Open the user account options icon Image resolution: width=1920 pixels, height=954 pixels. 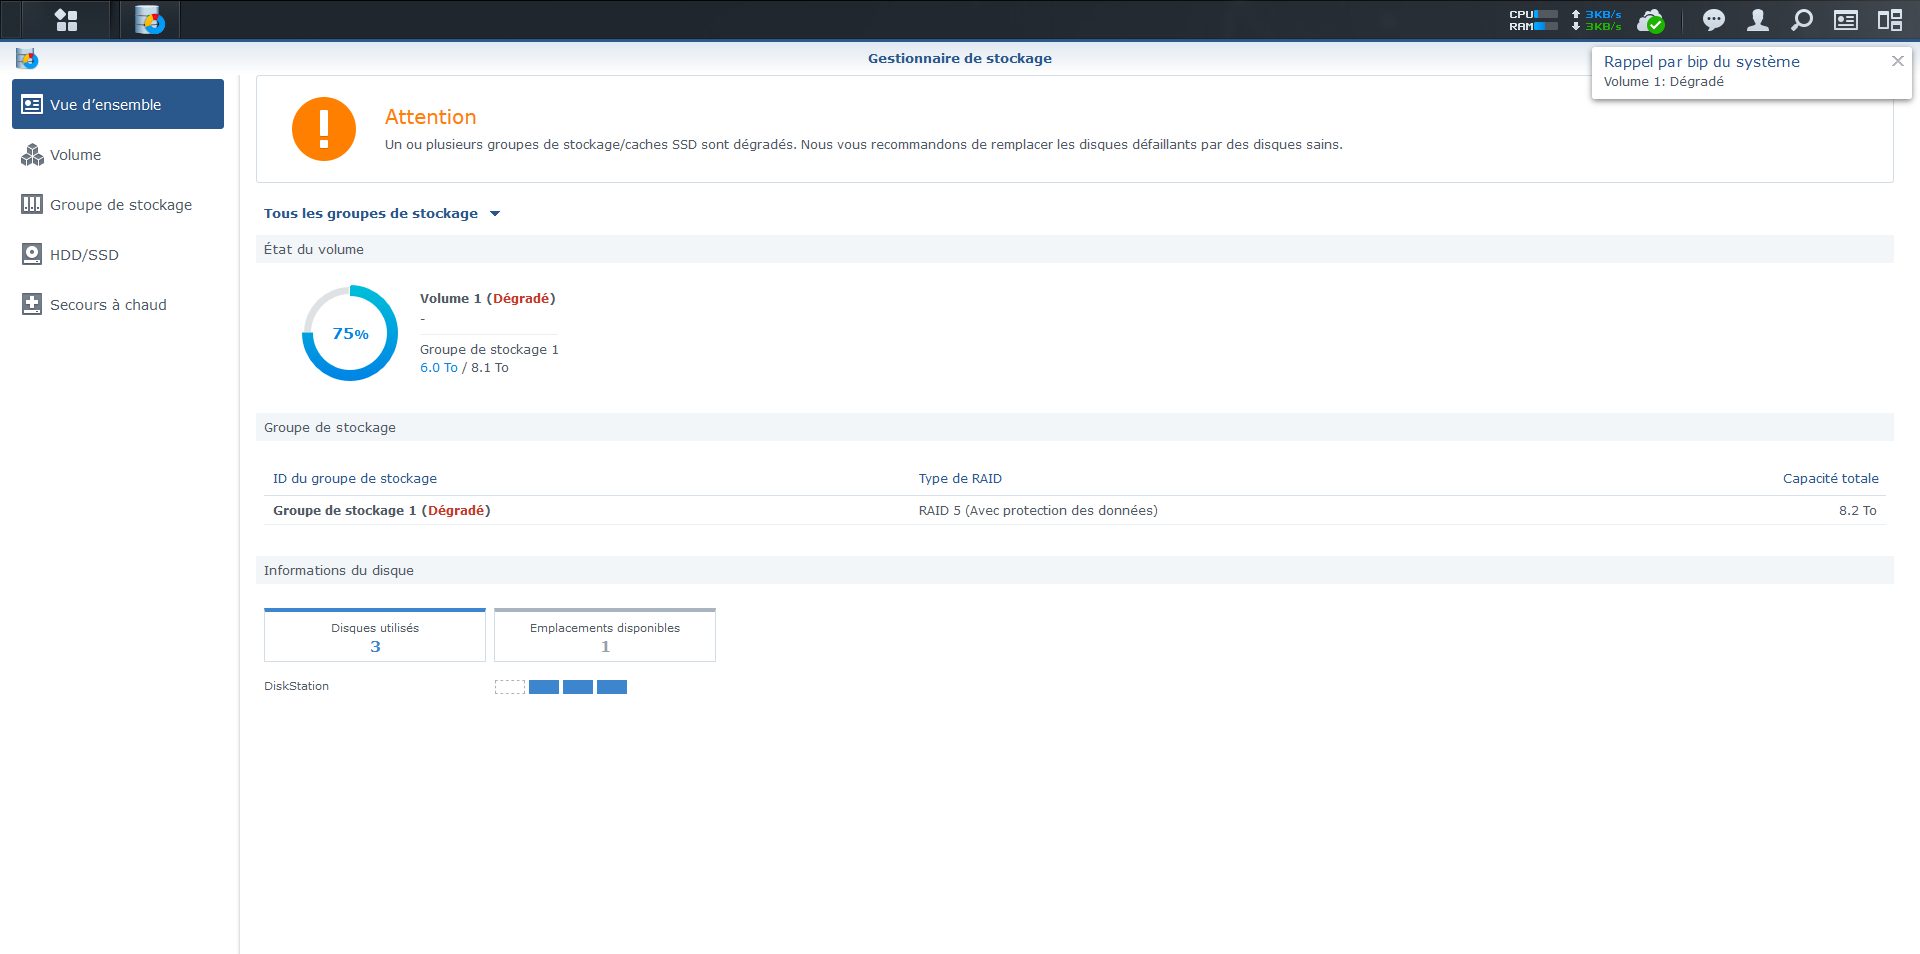(x=1758, y=20)
